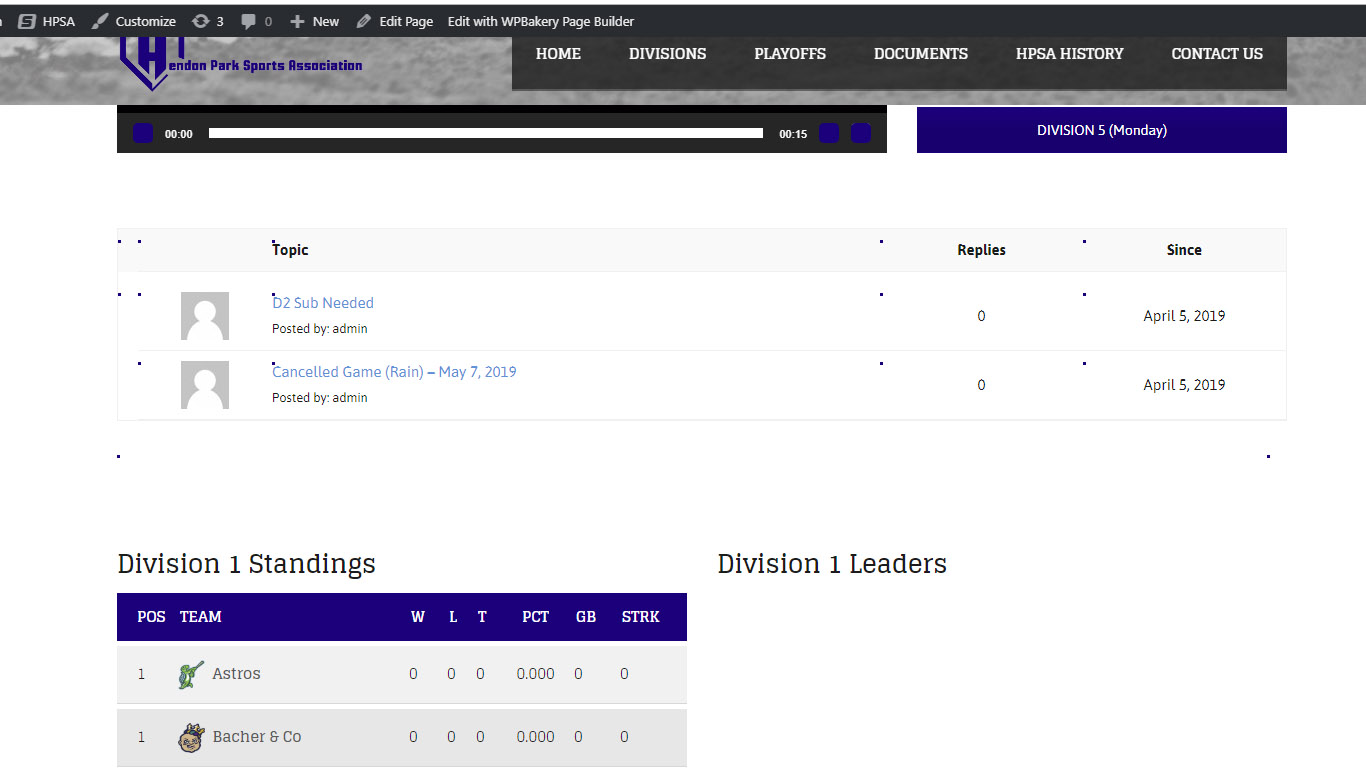This screenshot has width=1366, height=768.
Task: Click the audio progress bar
Action: [485, 131]
